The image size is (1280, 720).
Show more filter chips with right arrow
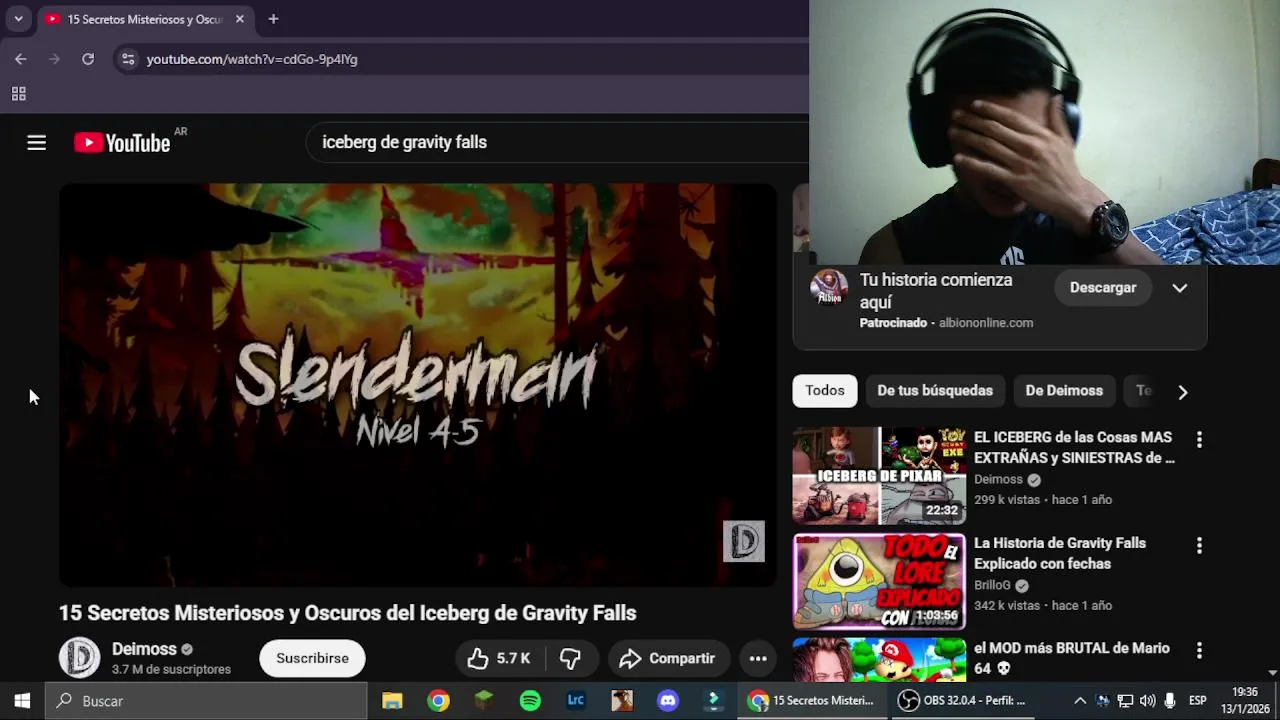click(x=1183, y=392)
